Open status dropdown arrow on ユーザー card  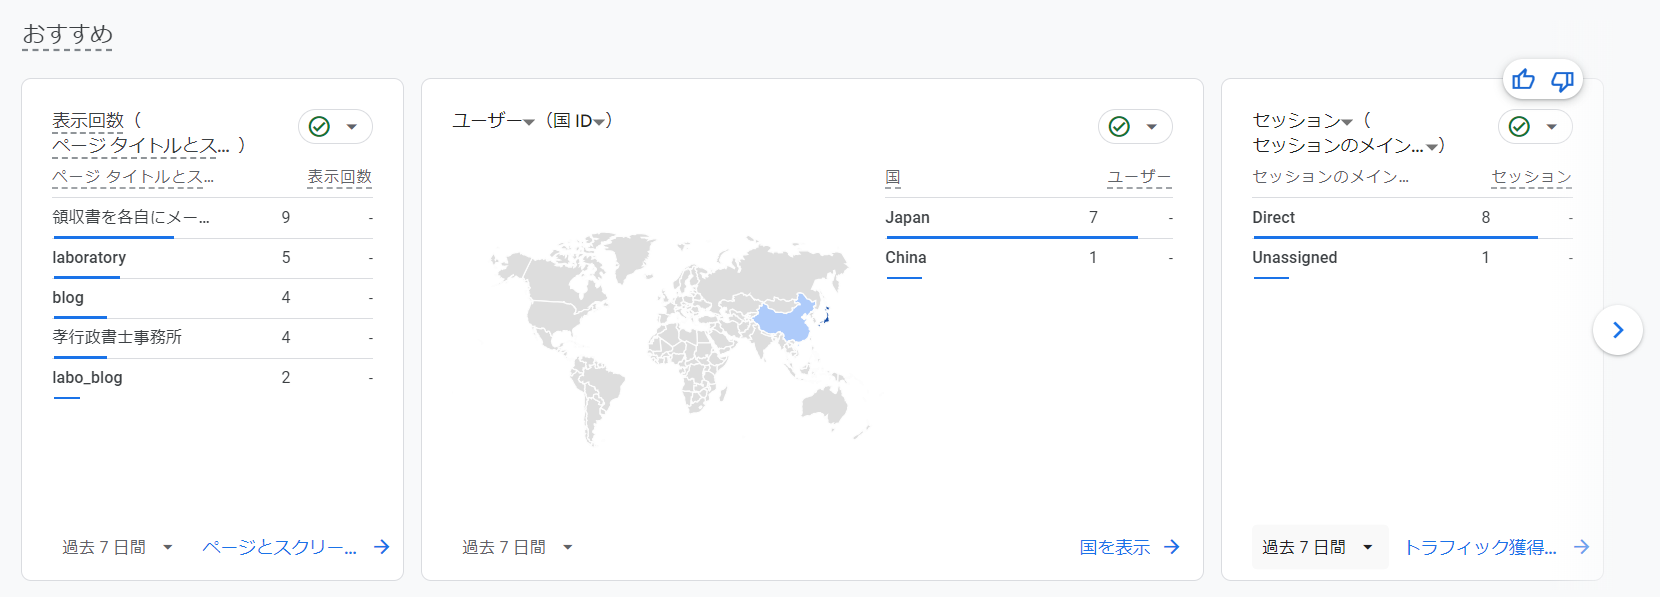pyautogui.click(x=1152, y=127)
